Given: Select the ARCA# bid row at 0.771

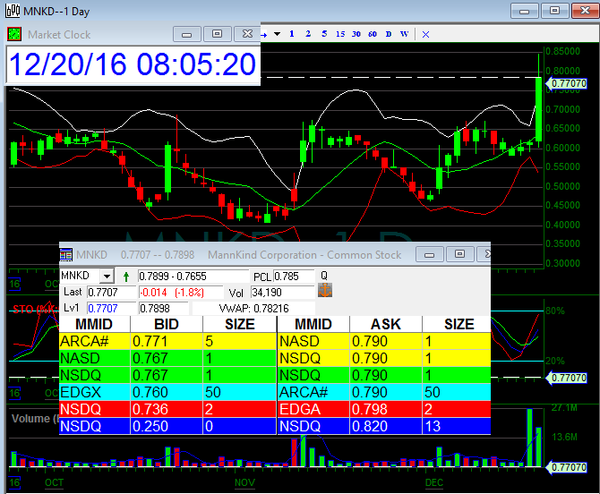Looking at the screenshot, I should pos(167,340).
